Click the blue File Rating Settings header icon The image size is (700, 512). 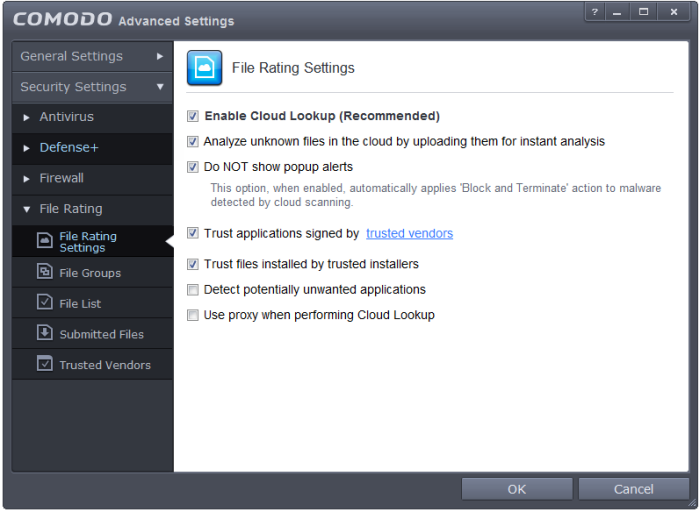(204, 68)
